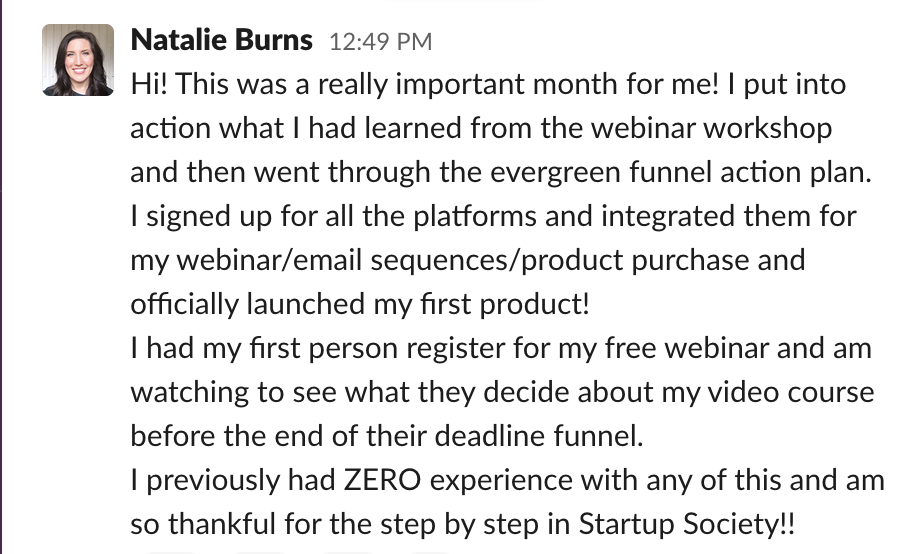The width and height of the screenshot is (914, 554).
Task: Click the line "officially launched my first product!"
Action: (x=360, y=304)
